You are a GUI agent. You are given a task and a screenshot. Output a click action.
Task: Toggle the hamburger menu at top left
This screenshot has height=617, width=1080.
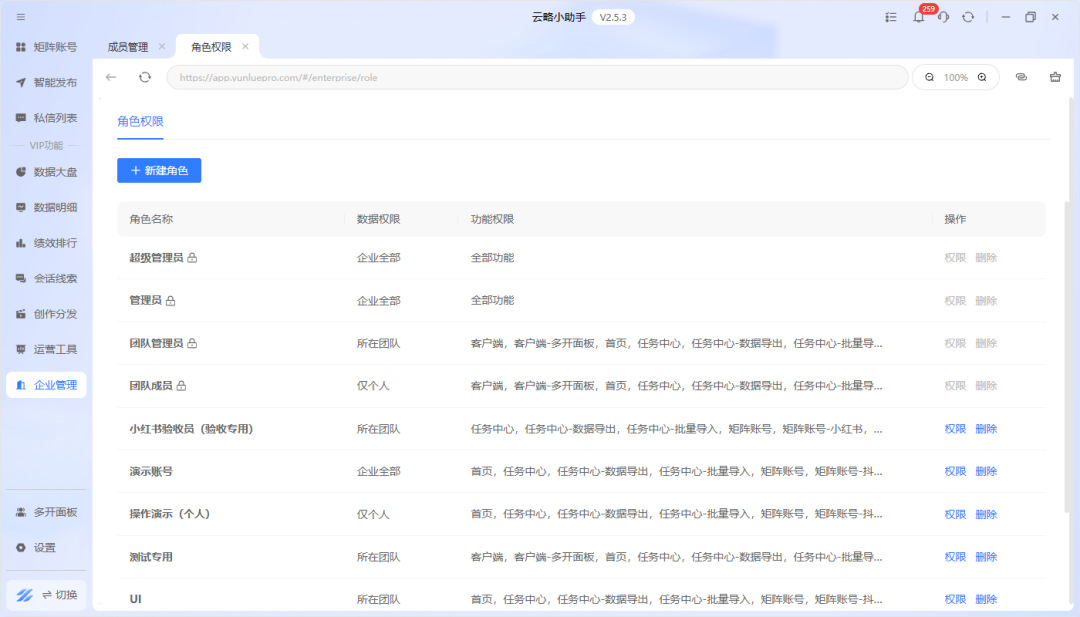[x=21, y=17]
